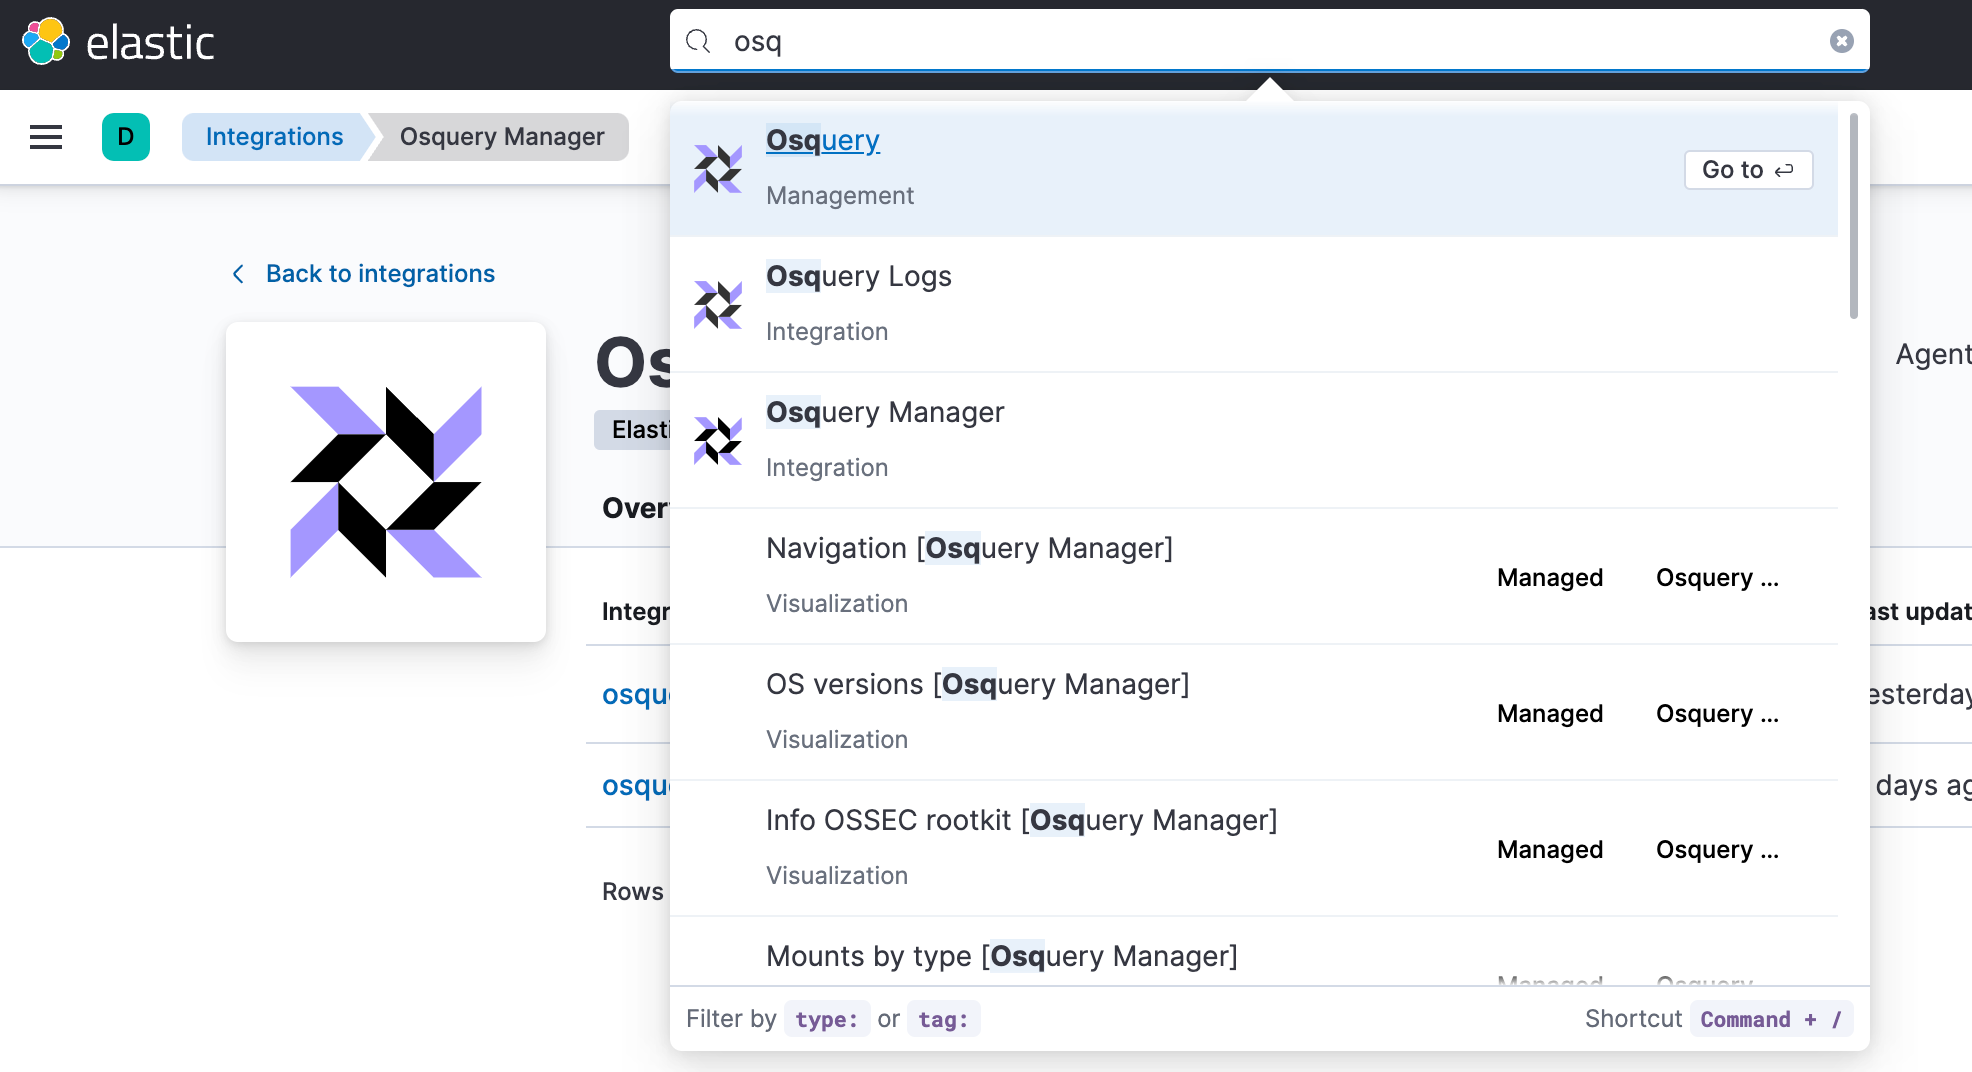Open the Overview tab
Viewport: 1972px width, 1072px height.
click(x=635, y=508)
